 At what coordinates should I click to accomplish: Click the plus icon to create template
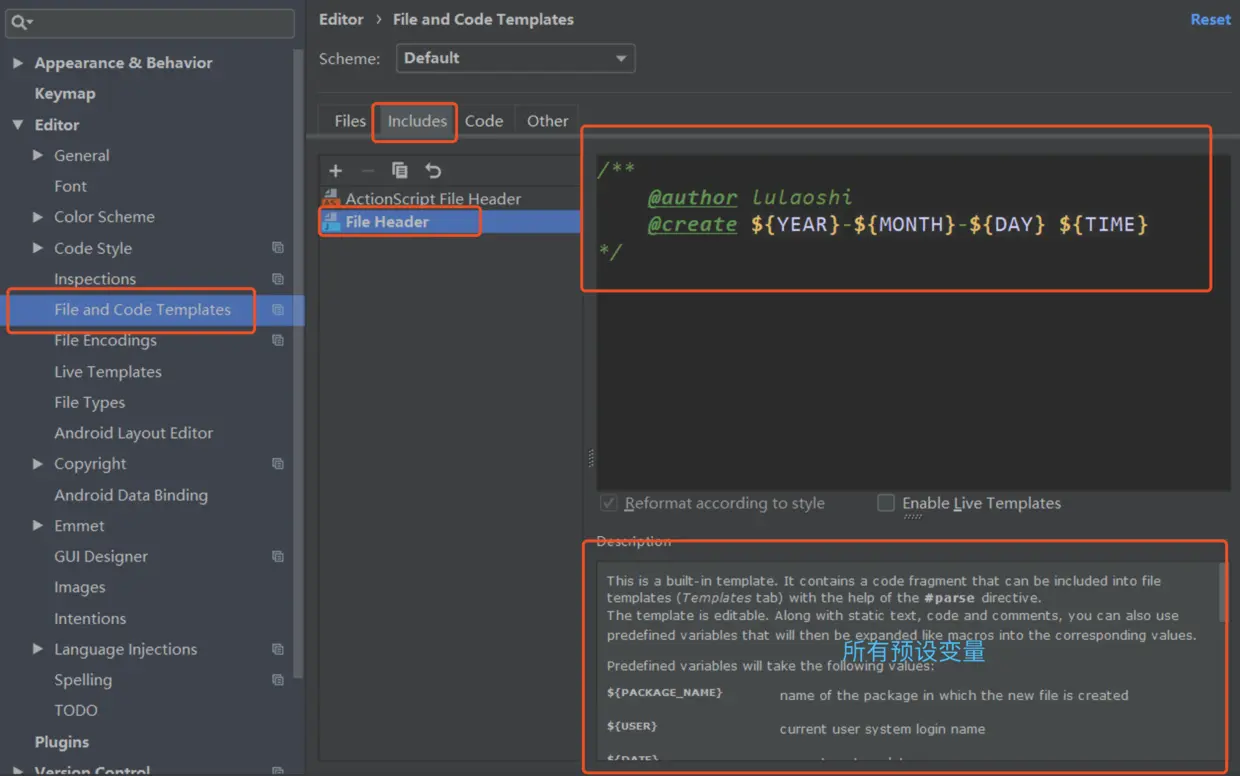point(336,171)
